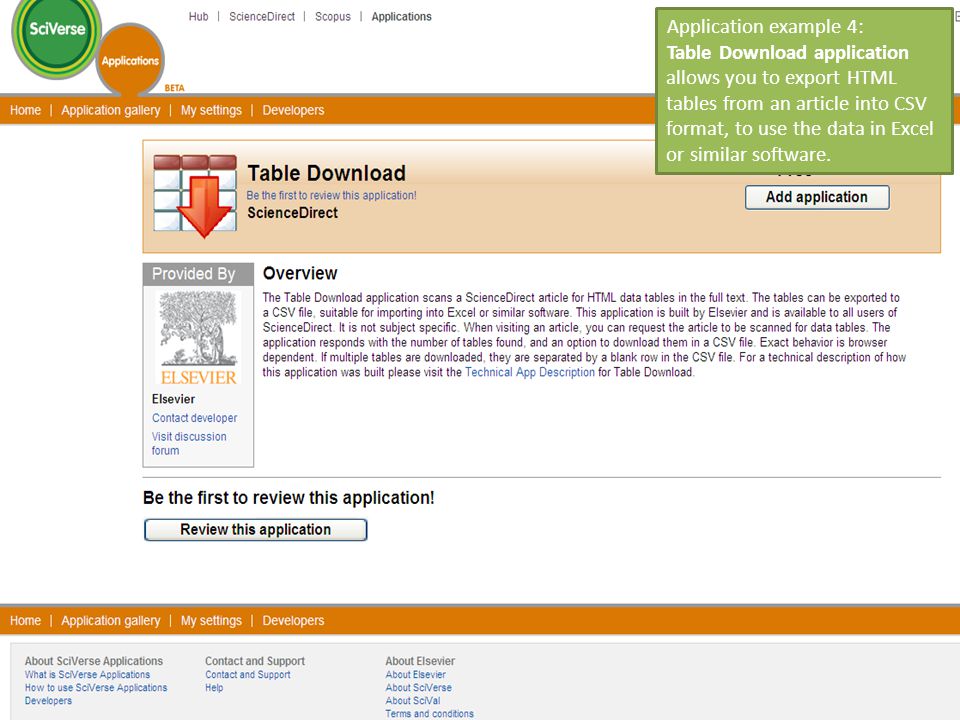The width and height of the screenshot is (960, 720).
Task: Open the Technical App Description link
Action: (x=530, y=372)
